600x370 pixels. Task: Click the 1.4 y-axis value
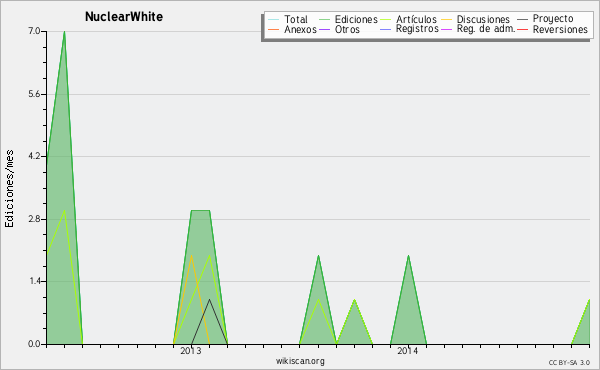click(34, 282)
